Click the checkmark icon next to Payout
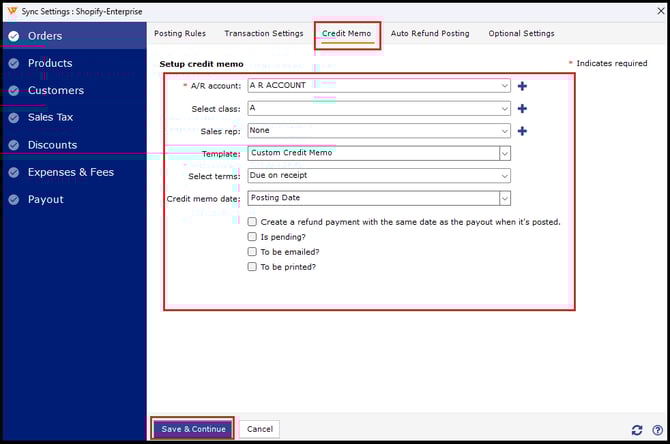The width and height of the screenshot is (670, 444). pyautogui.click(x=13, y=200)
